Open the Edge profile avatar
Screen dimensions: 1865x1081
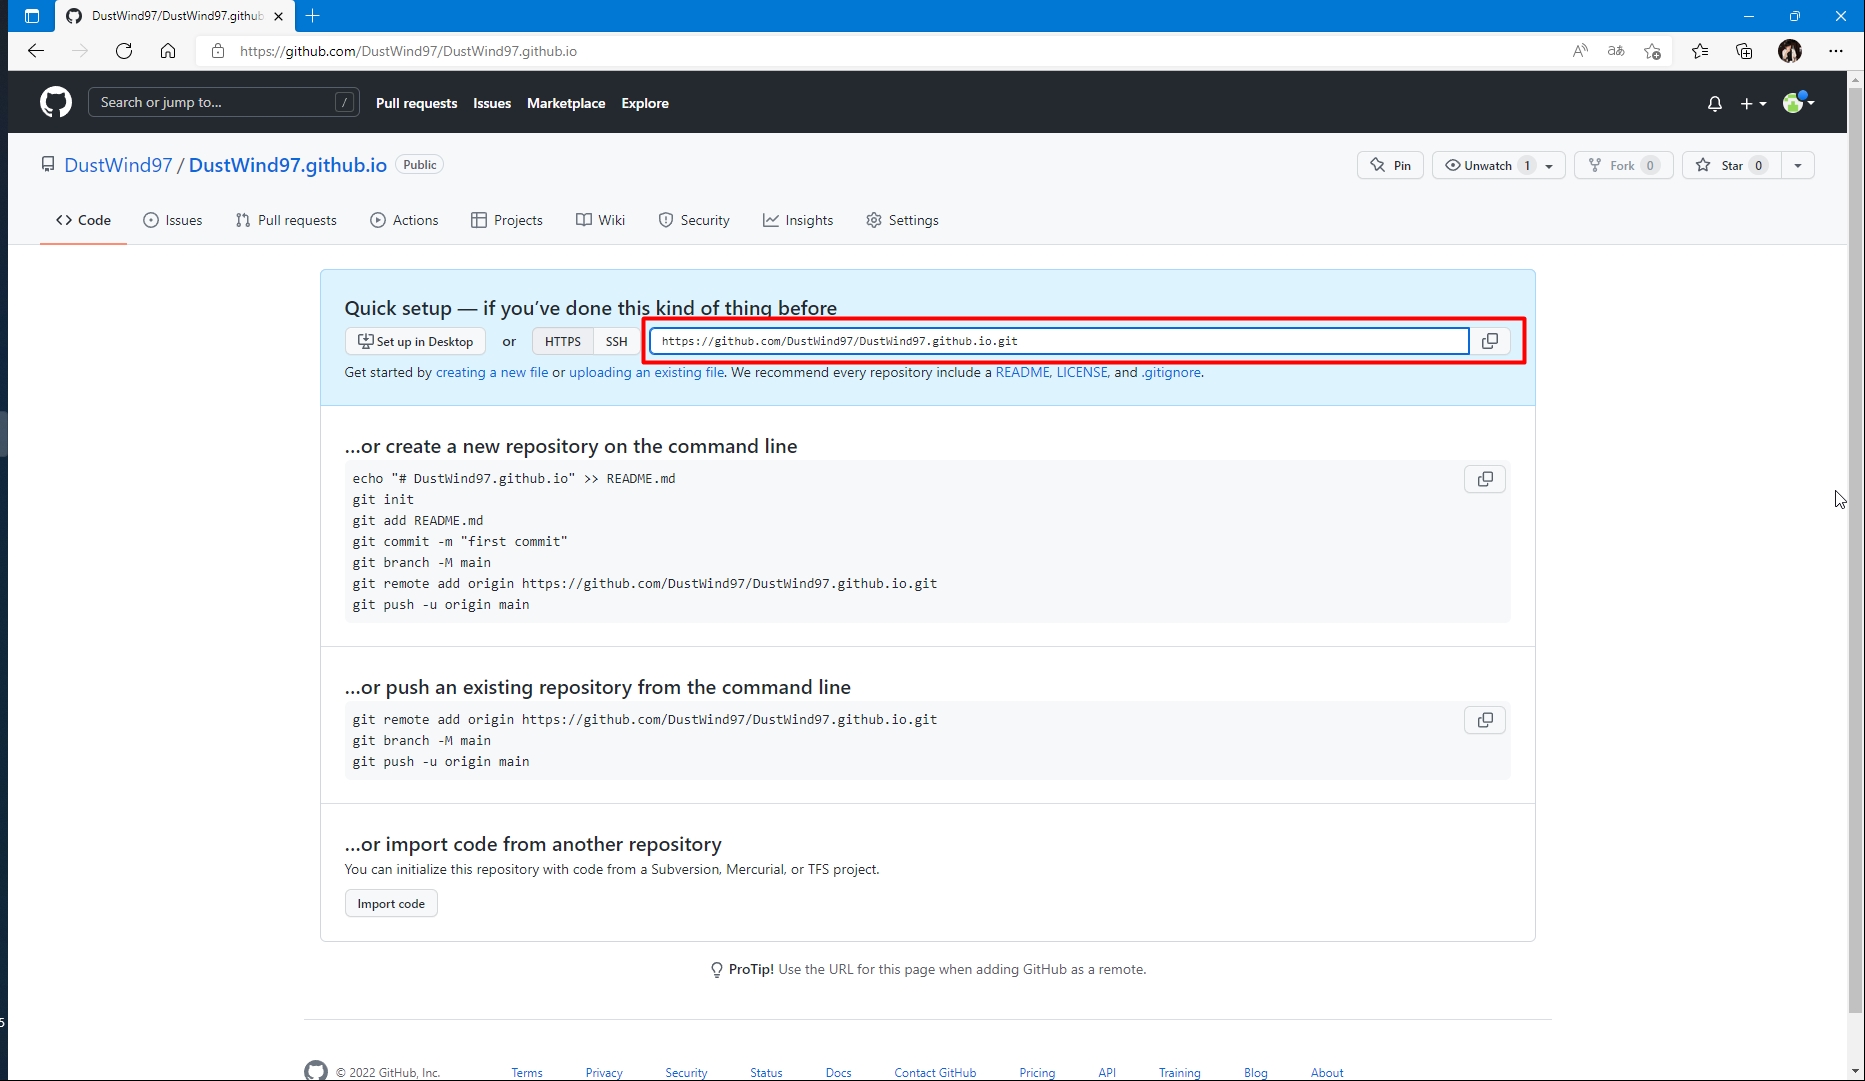click(x=1790, y=51)
